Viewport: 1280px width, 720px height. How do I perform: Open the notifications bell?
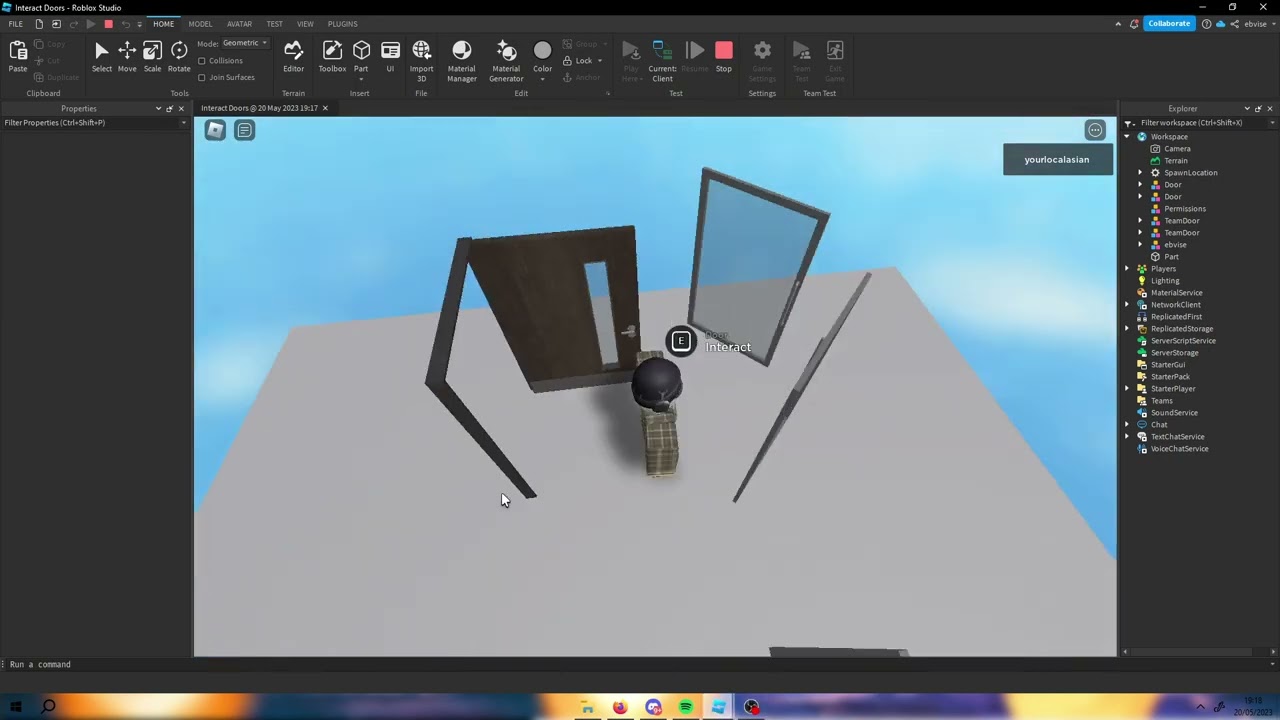1134,23
